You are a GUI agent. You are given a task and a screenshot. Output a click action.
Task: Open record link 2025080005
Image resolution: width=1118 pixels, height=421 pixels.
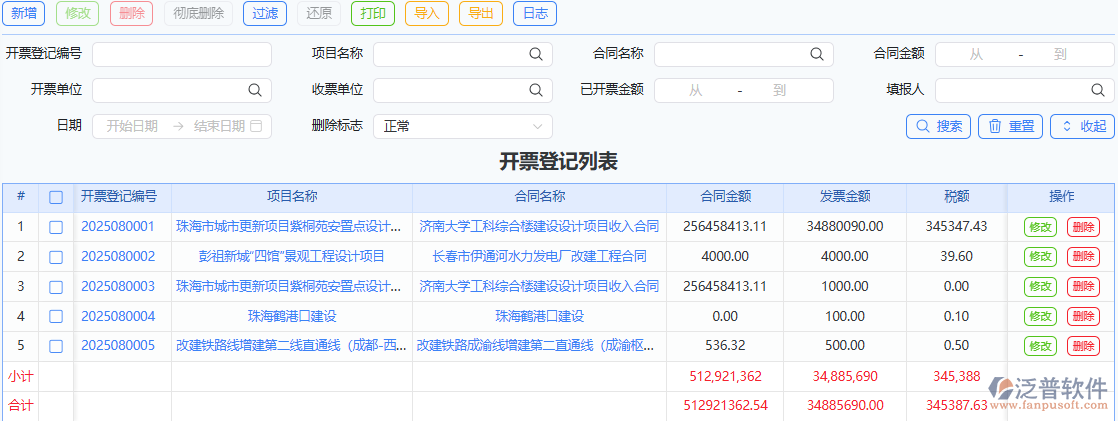pos(118,346)
